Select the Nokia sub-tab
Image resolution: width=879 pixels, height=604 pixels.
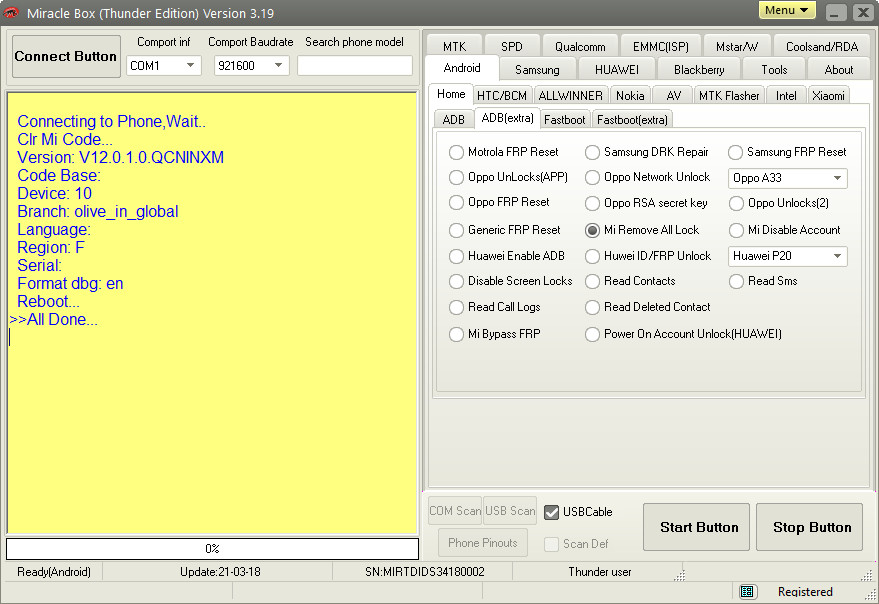coord(630,96)
